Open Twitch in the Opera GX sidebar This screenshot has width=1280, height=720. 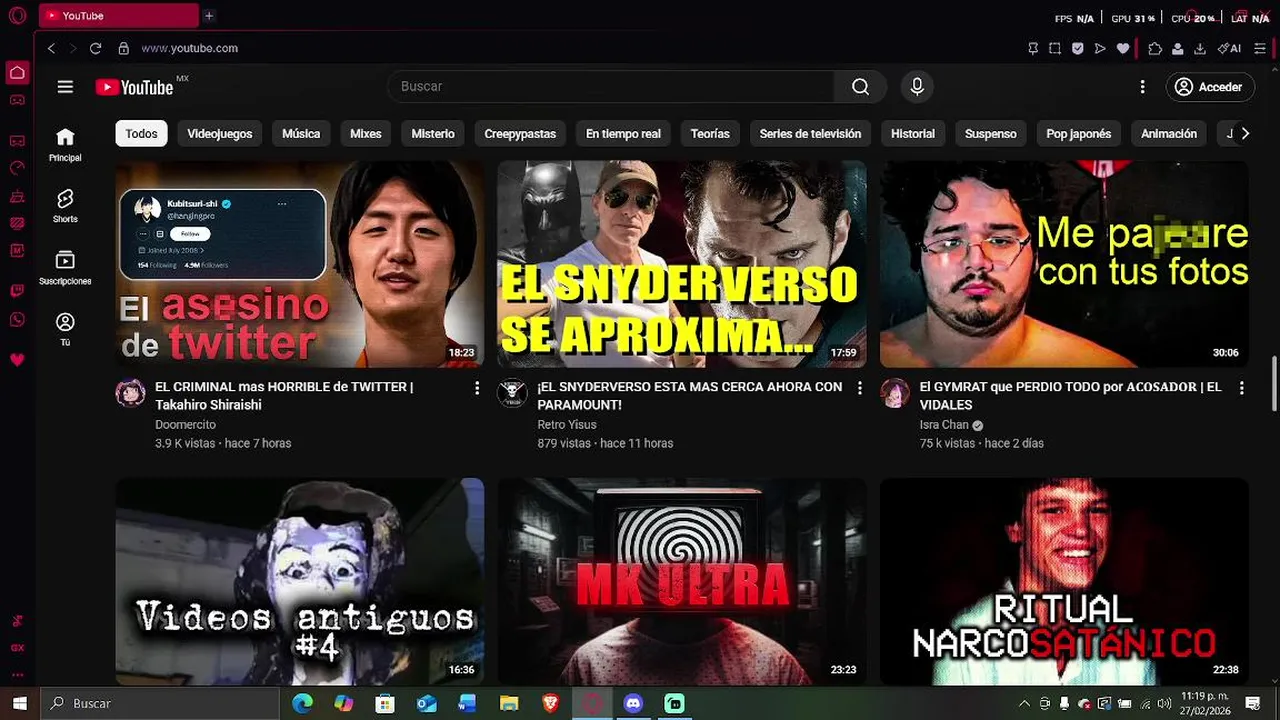[17, 291]
